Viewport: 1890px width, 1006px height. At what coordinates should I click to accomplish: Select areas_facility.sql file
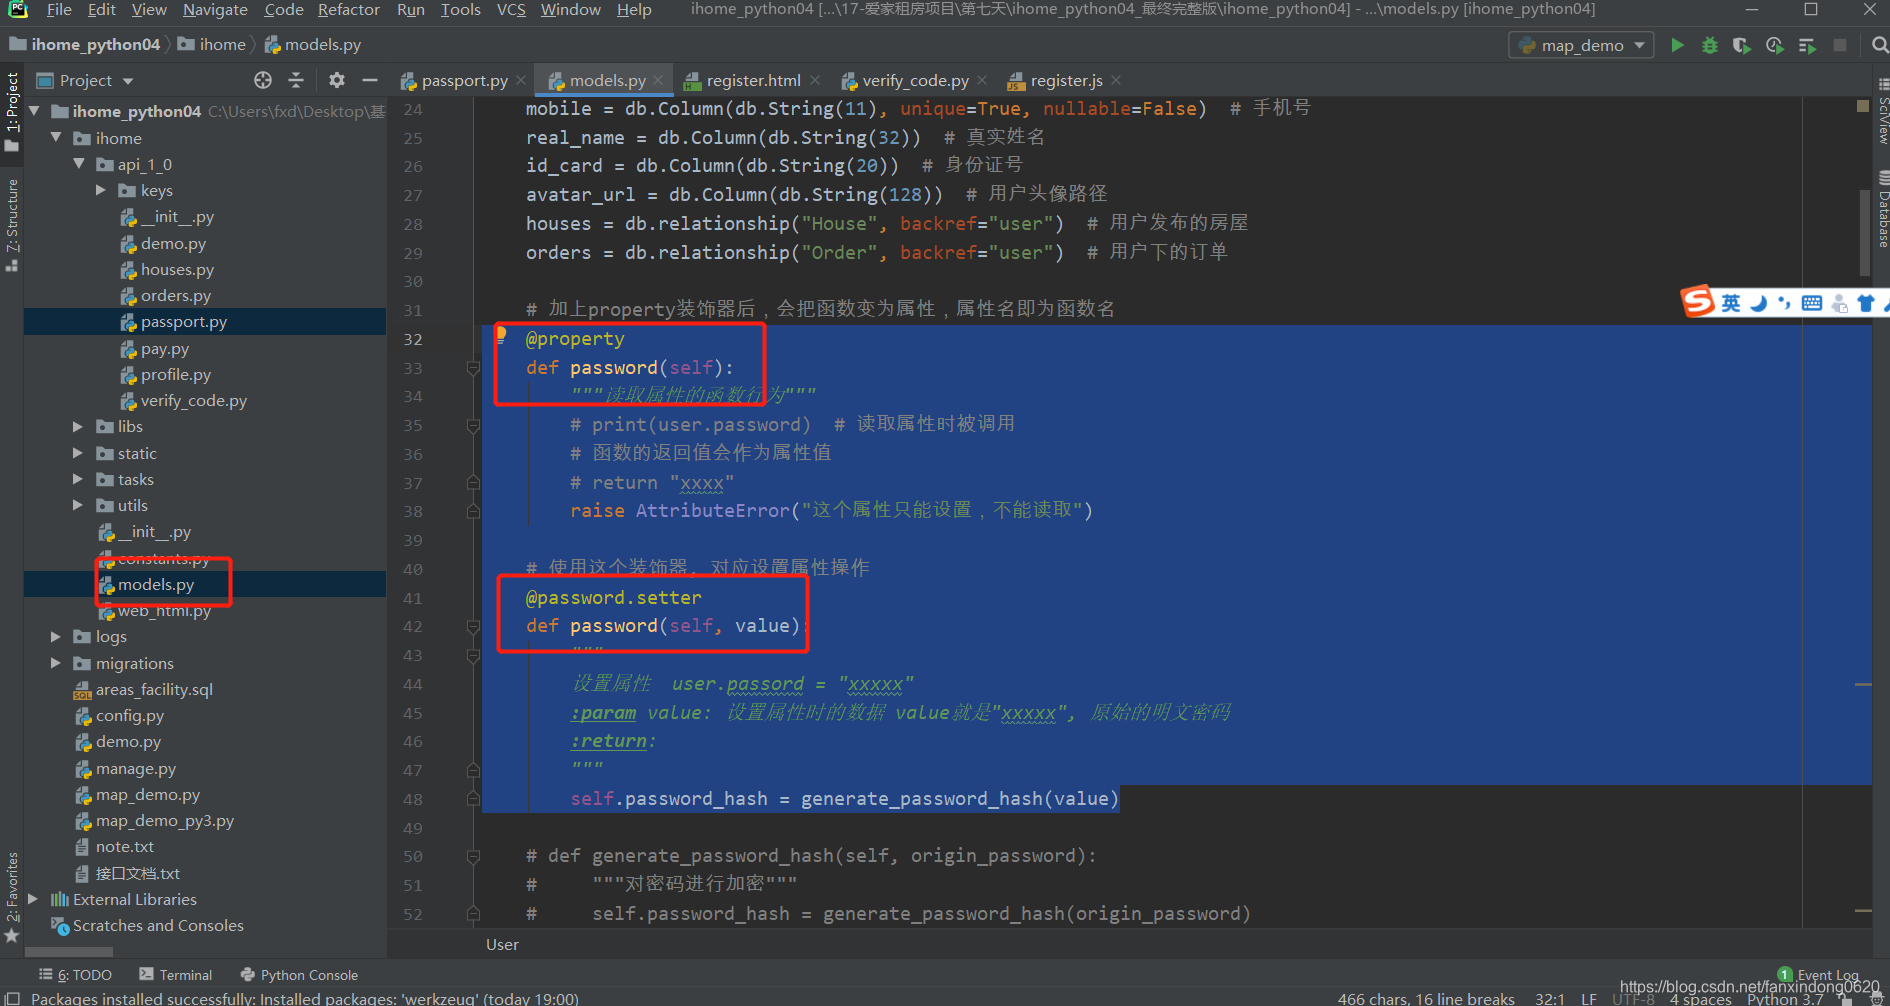(153, 689)
